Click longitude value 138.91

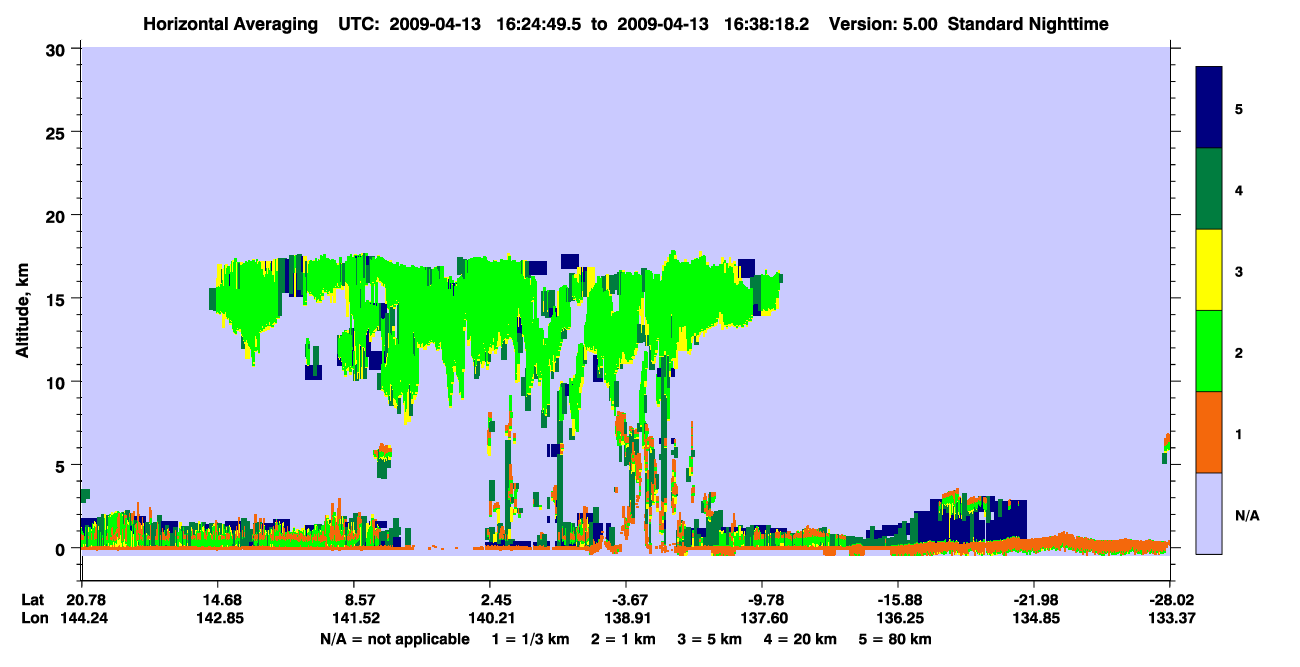(626, 618)
